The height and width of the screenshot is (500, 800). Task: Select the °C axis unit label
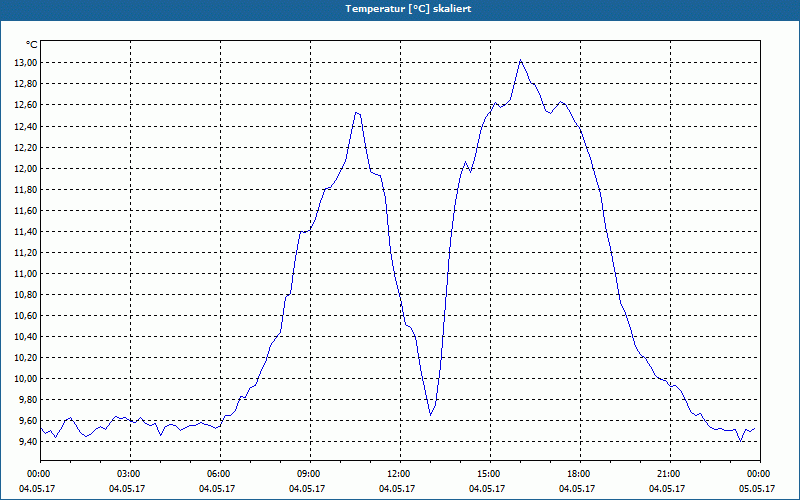click(32, 45)
